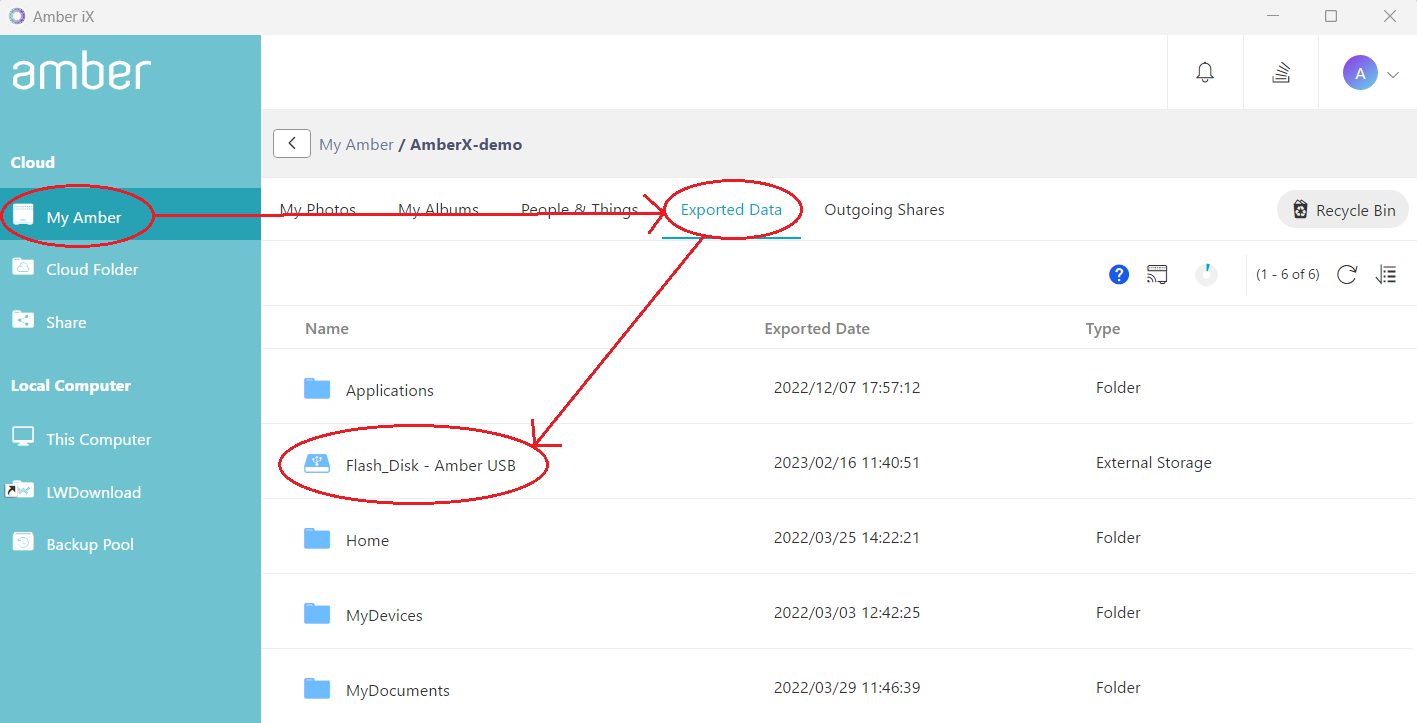The width and height of the screenshot is (1417, 723).
Task: Click the date 2022/03/29 11:46:39
Action: pyautogui.click(x=847, y=688)
